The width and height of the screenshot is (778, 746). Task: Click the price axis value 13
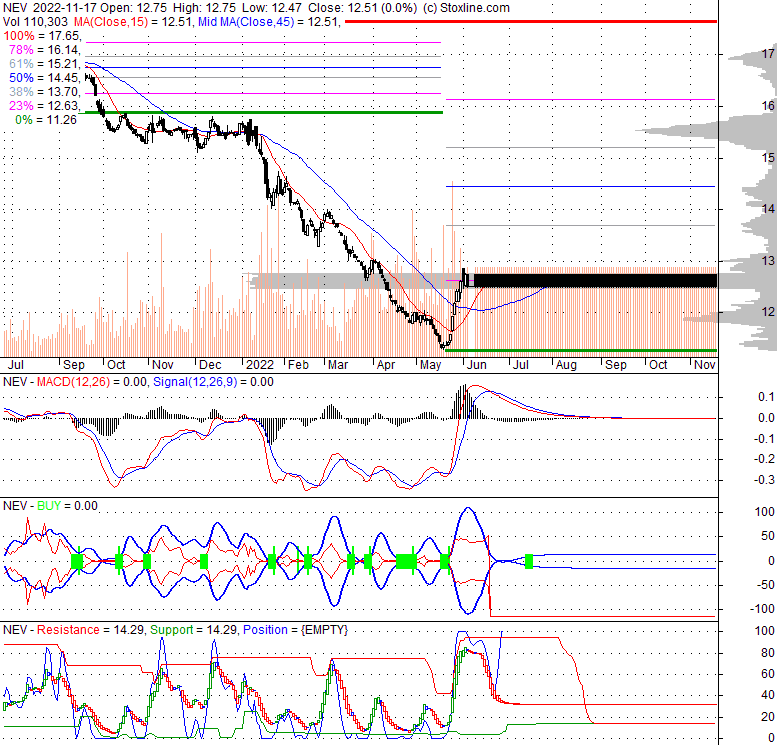click(768, 260)
